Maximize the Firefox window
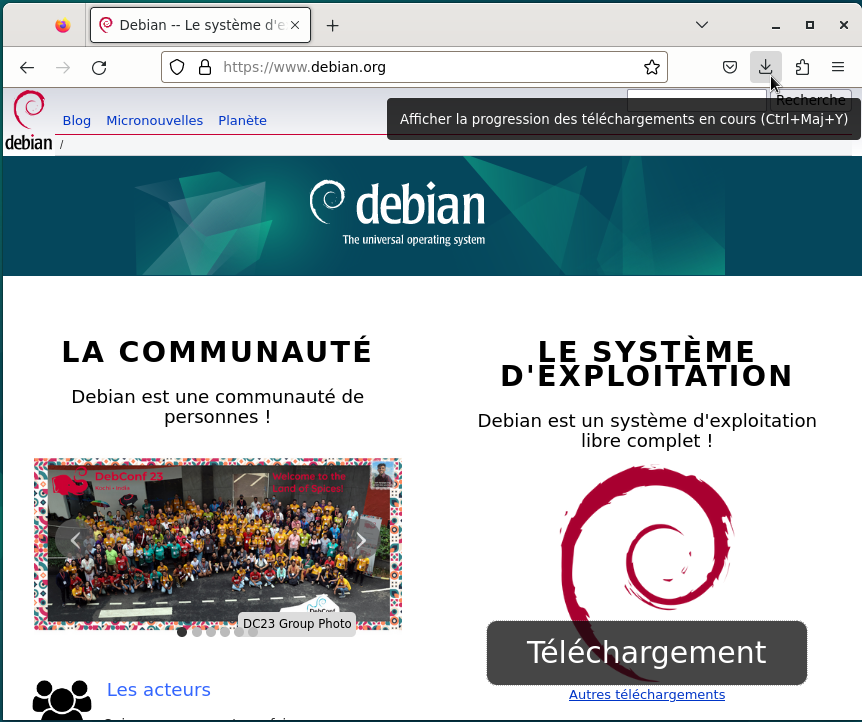862x722 pixels. tap(810, 25)
